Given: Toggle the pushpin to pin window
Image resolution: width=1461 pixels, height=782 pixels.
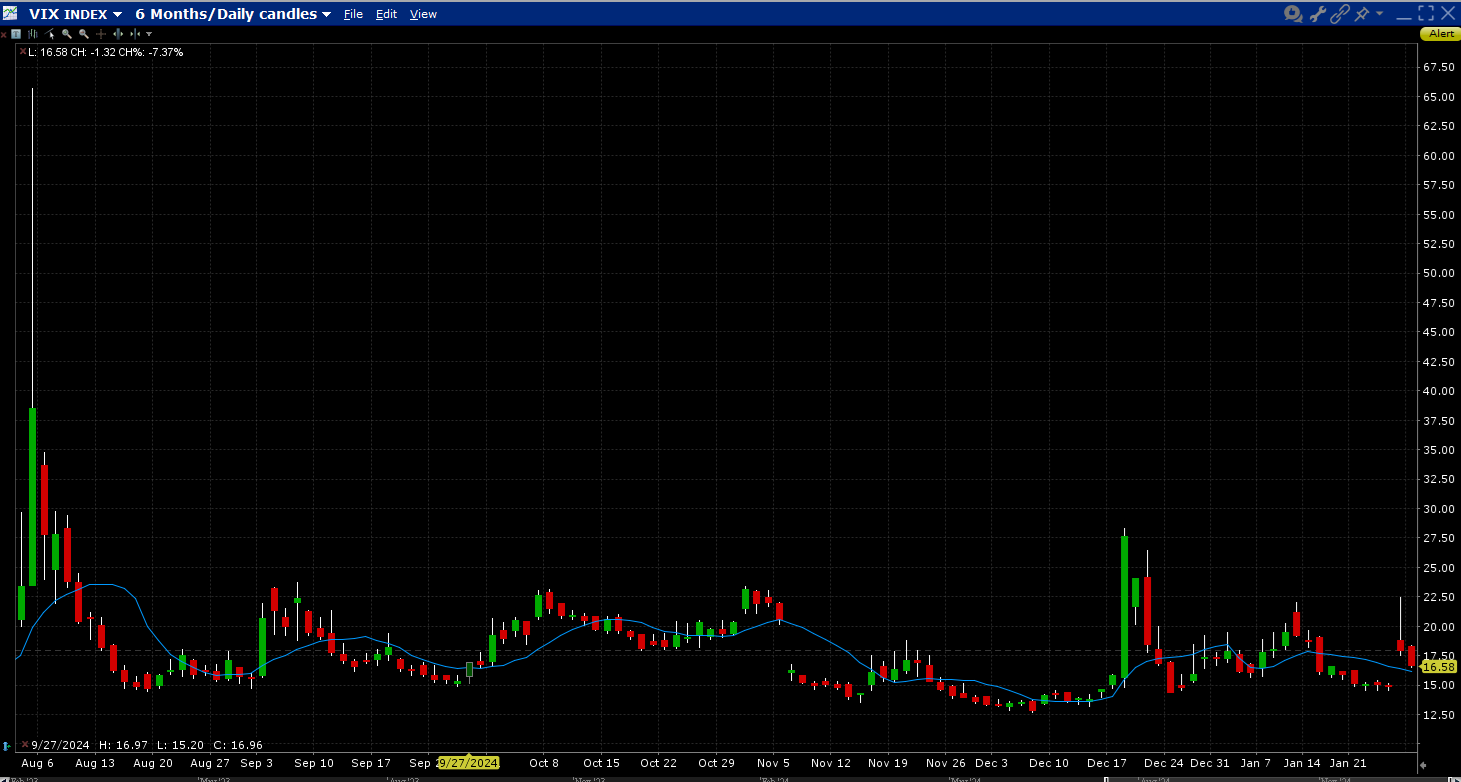Looking at the screenshot, I should [x=1362, y=14].
